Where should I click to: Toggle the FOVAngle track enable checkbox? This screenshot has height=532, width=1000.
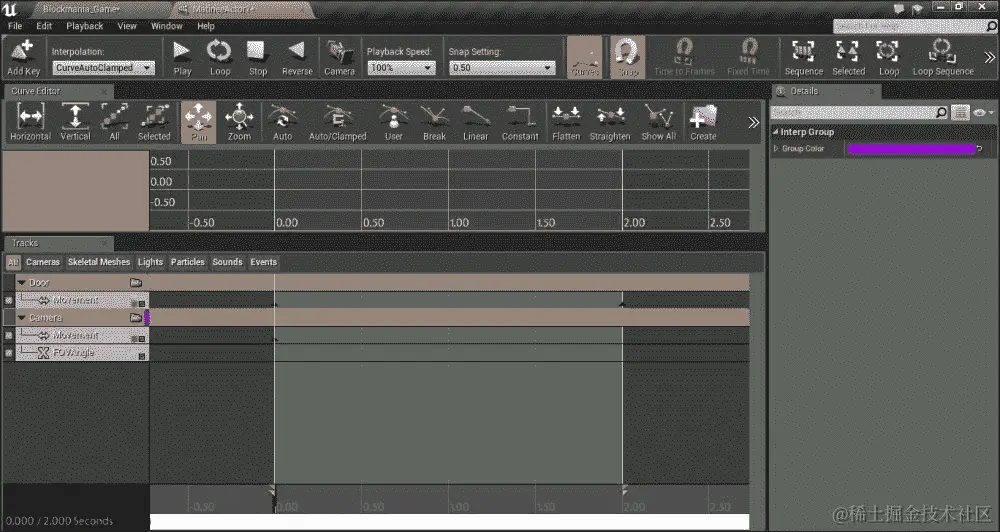(8, 353)
